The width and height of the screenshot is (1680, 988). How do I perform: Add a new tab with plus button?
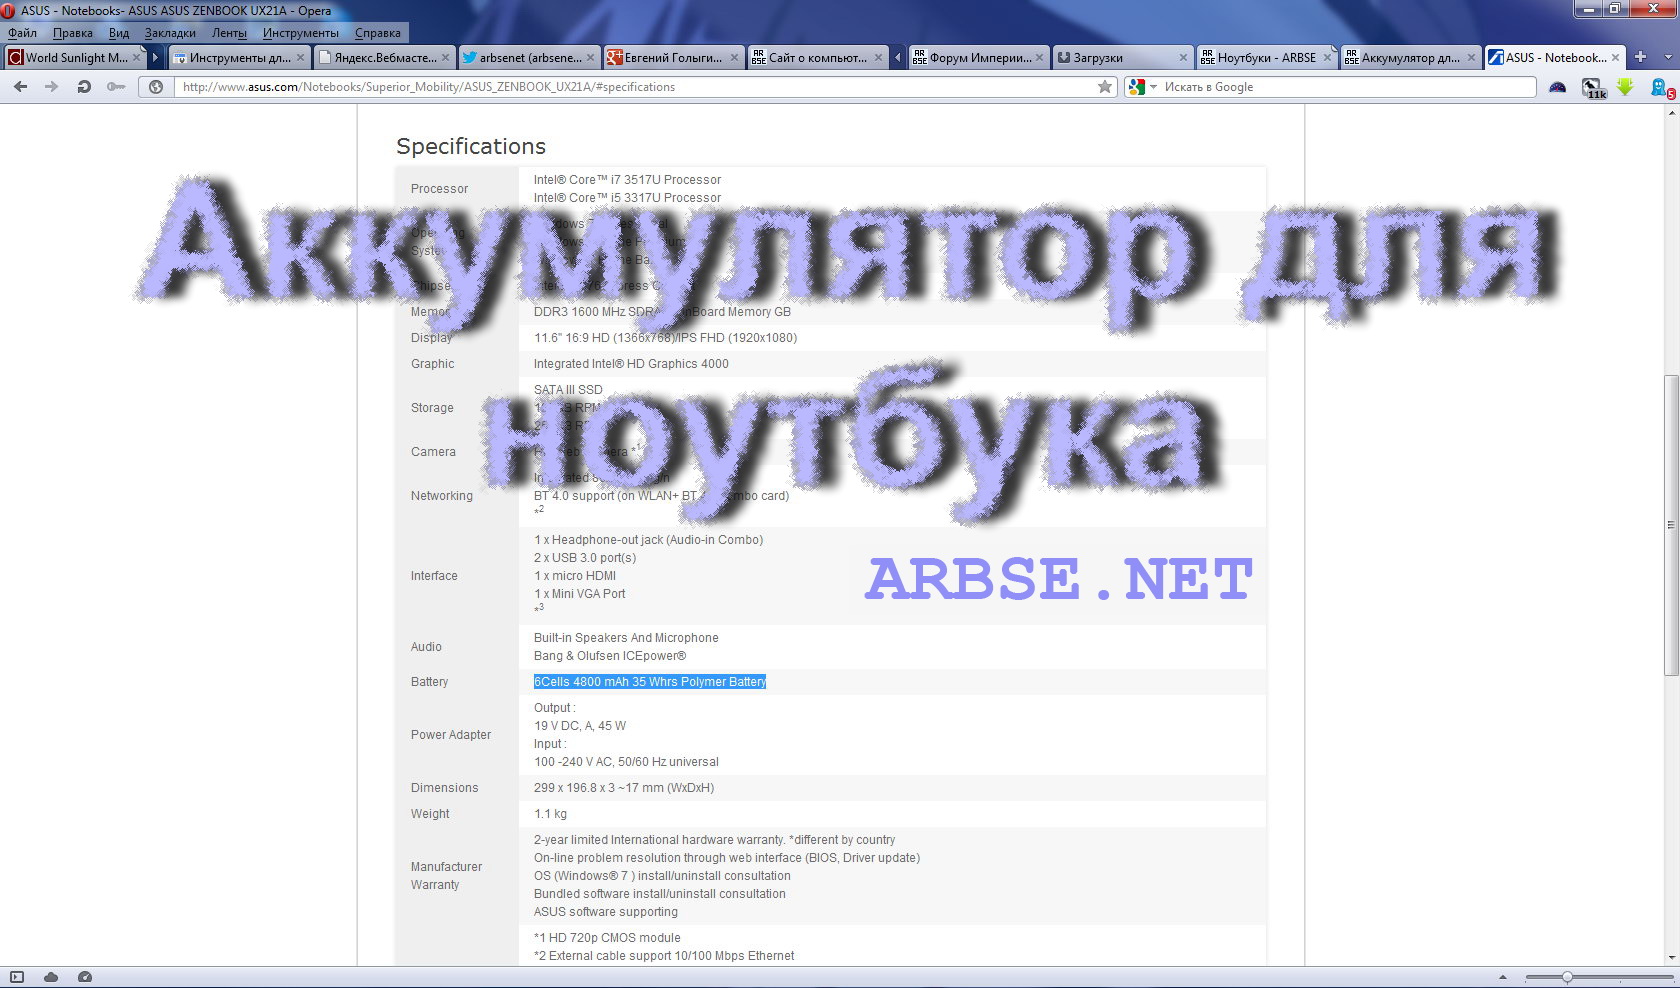click(1640, 57)
